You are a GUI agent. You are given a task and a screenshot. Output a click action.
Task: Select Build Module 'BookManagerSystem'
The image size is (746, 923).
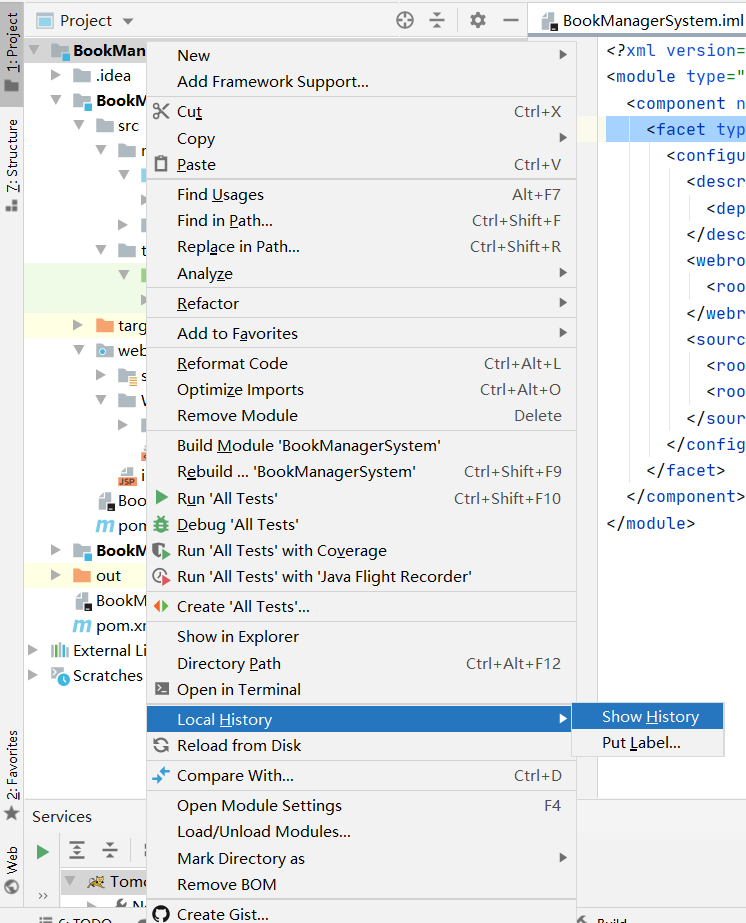pyautogui.click(x=361, y=445)
